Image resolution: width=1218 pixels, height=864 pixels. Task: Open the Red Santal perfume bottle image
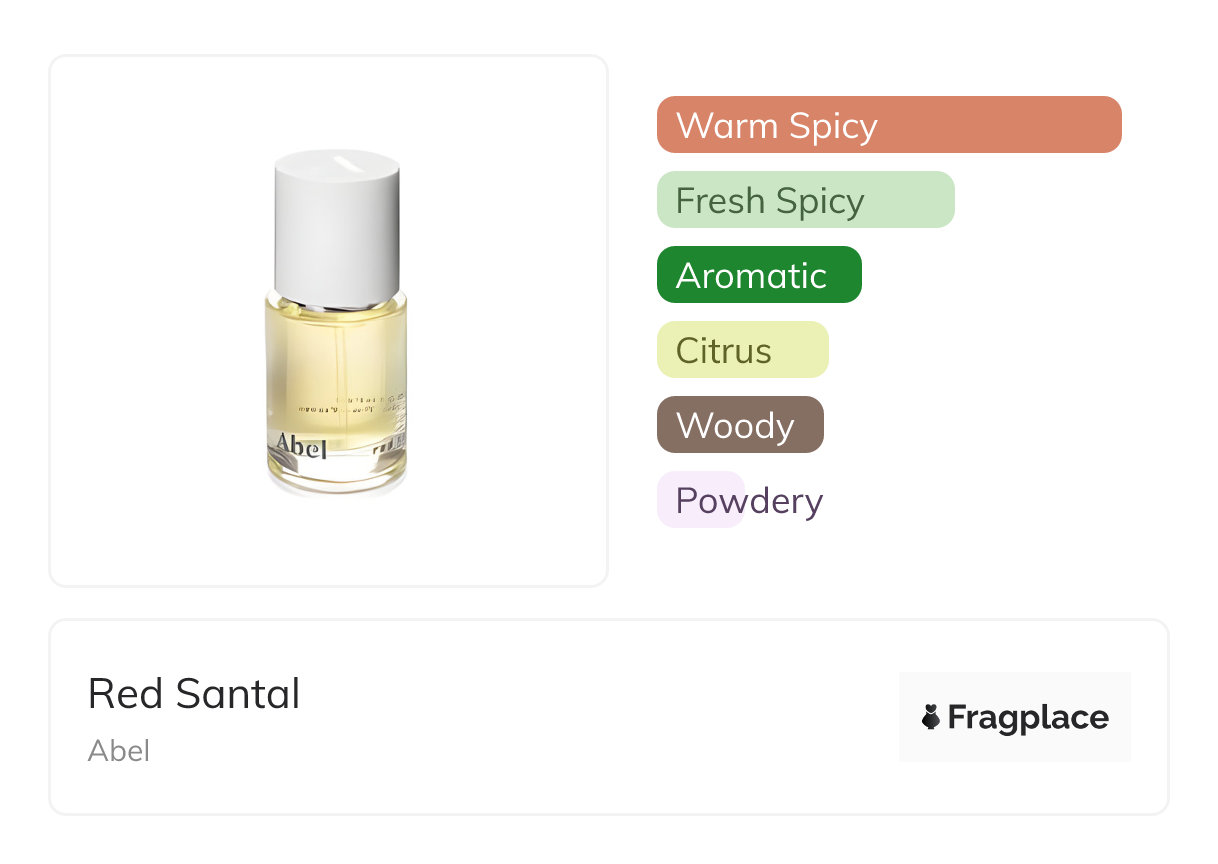click(x=337, y=322)
